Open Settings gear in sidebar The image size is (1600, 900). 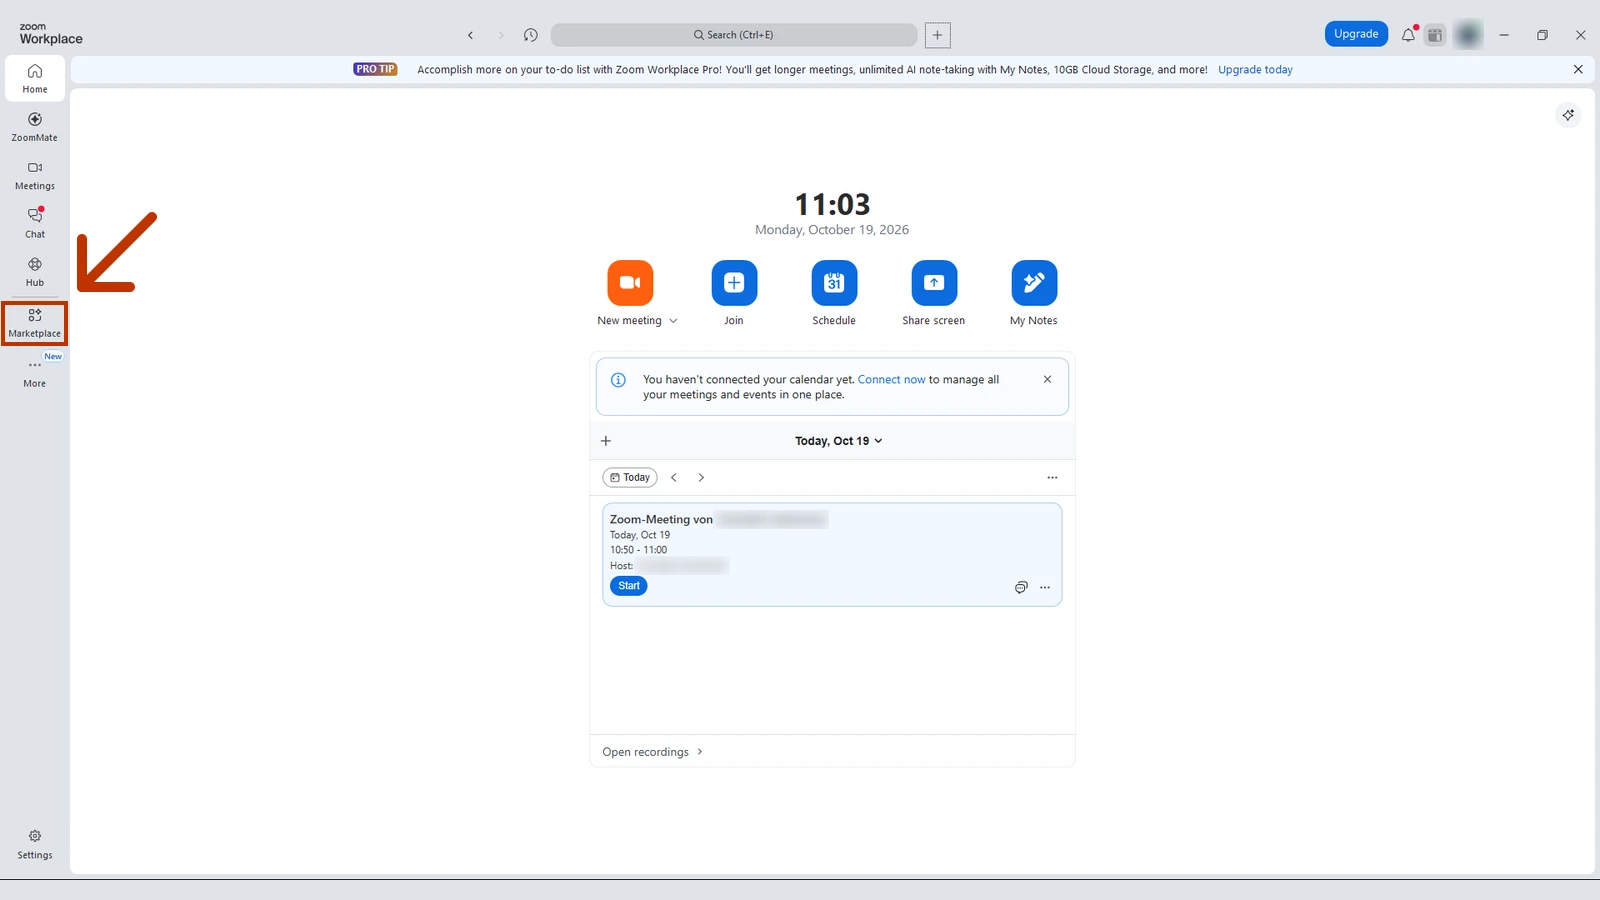35,844
